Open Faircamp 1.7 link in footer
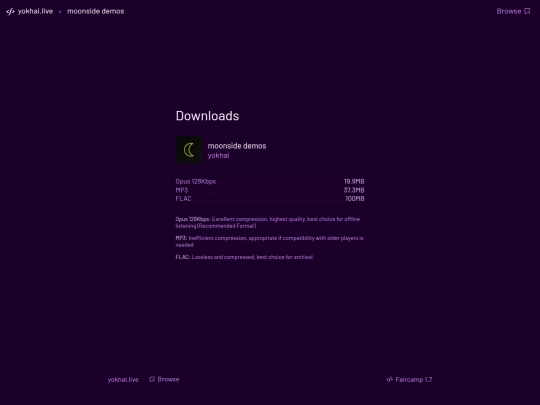This screenshot has height=405, width=540. 409,380
